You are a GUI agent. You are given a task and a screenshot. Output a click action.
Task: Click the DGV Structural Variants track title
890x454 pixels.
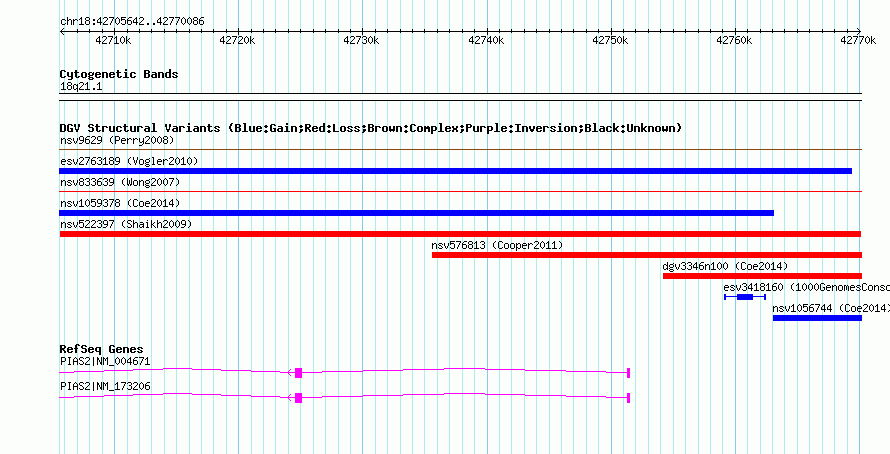click(371, 128)
